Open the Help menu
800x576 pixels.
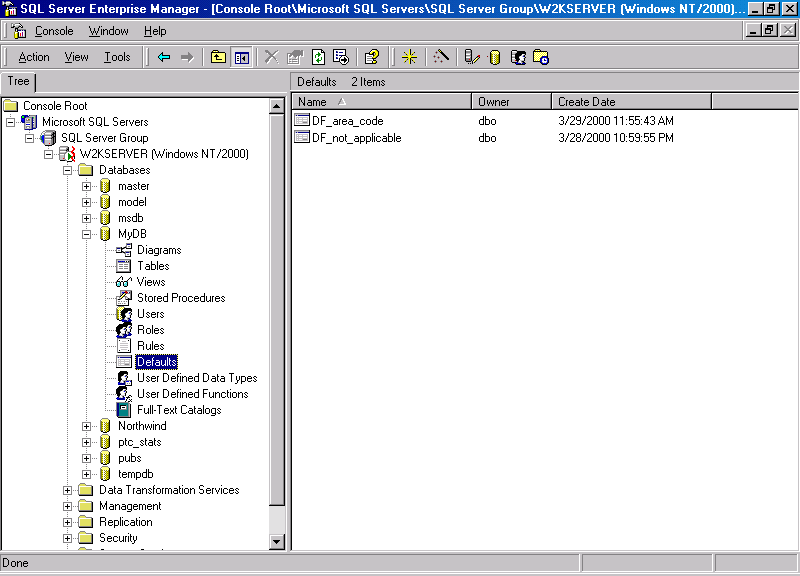(155, 31)
